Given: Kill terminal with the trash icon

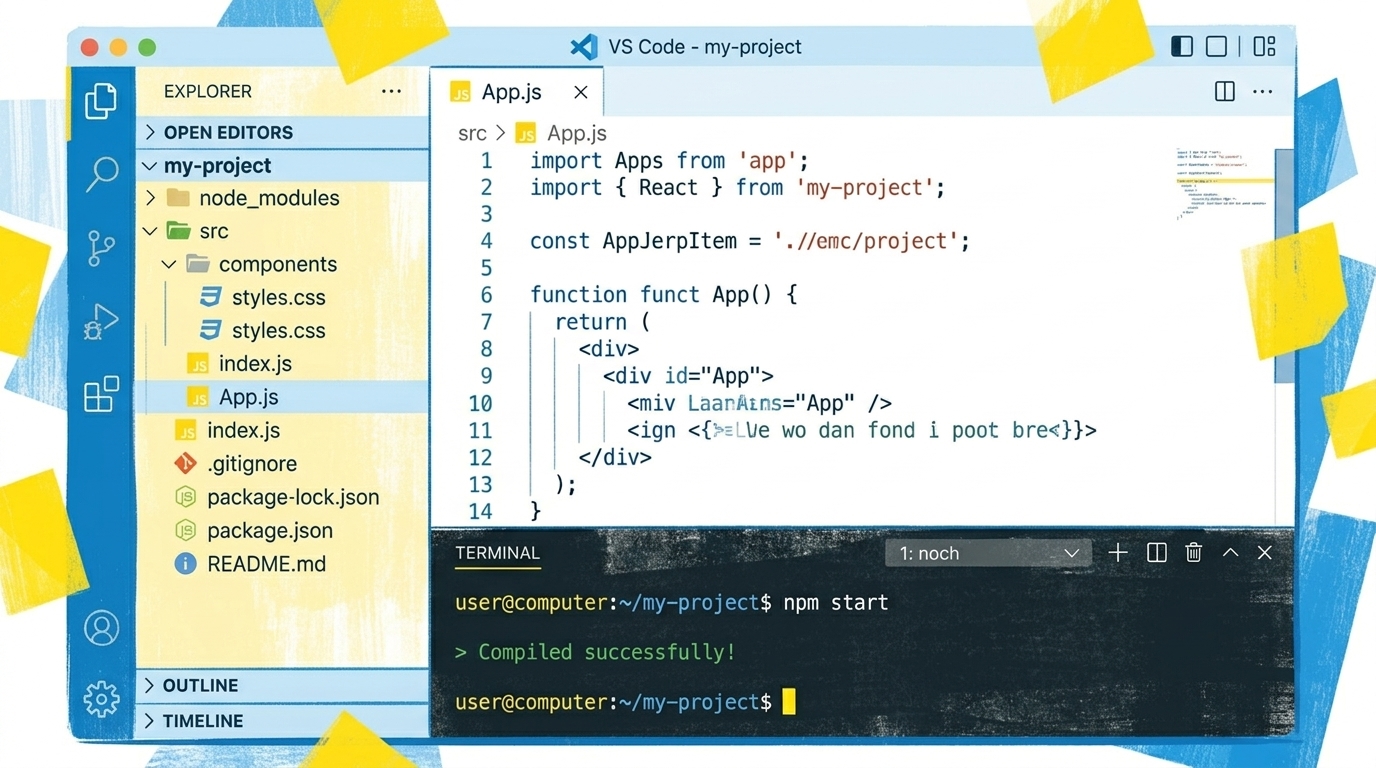Looking at the screenshot, I should [x=1193, y=553].
